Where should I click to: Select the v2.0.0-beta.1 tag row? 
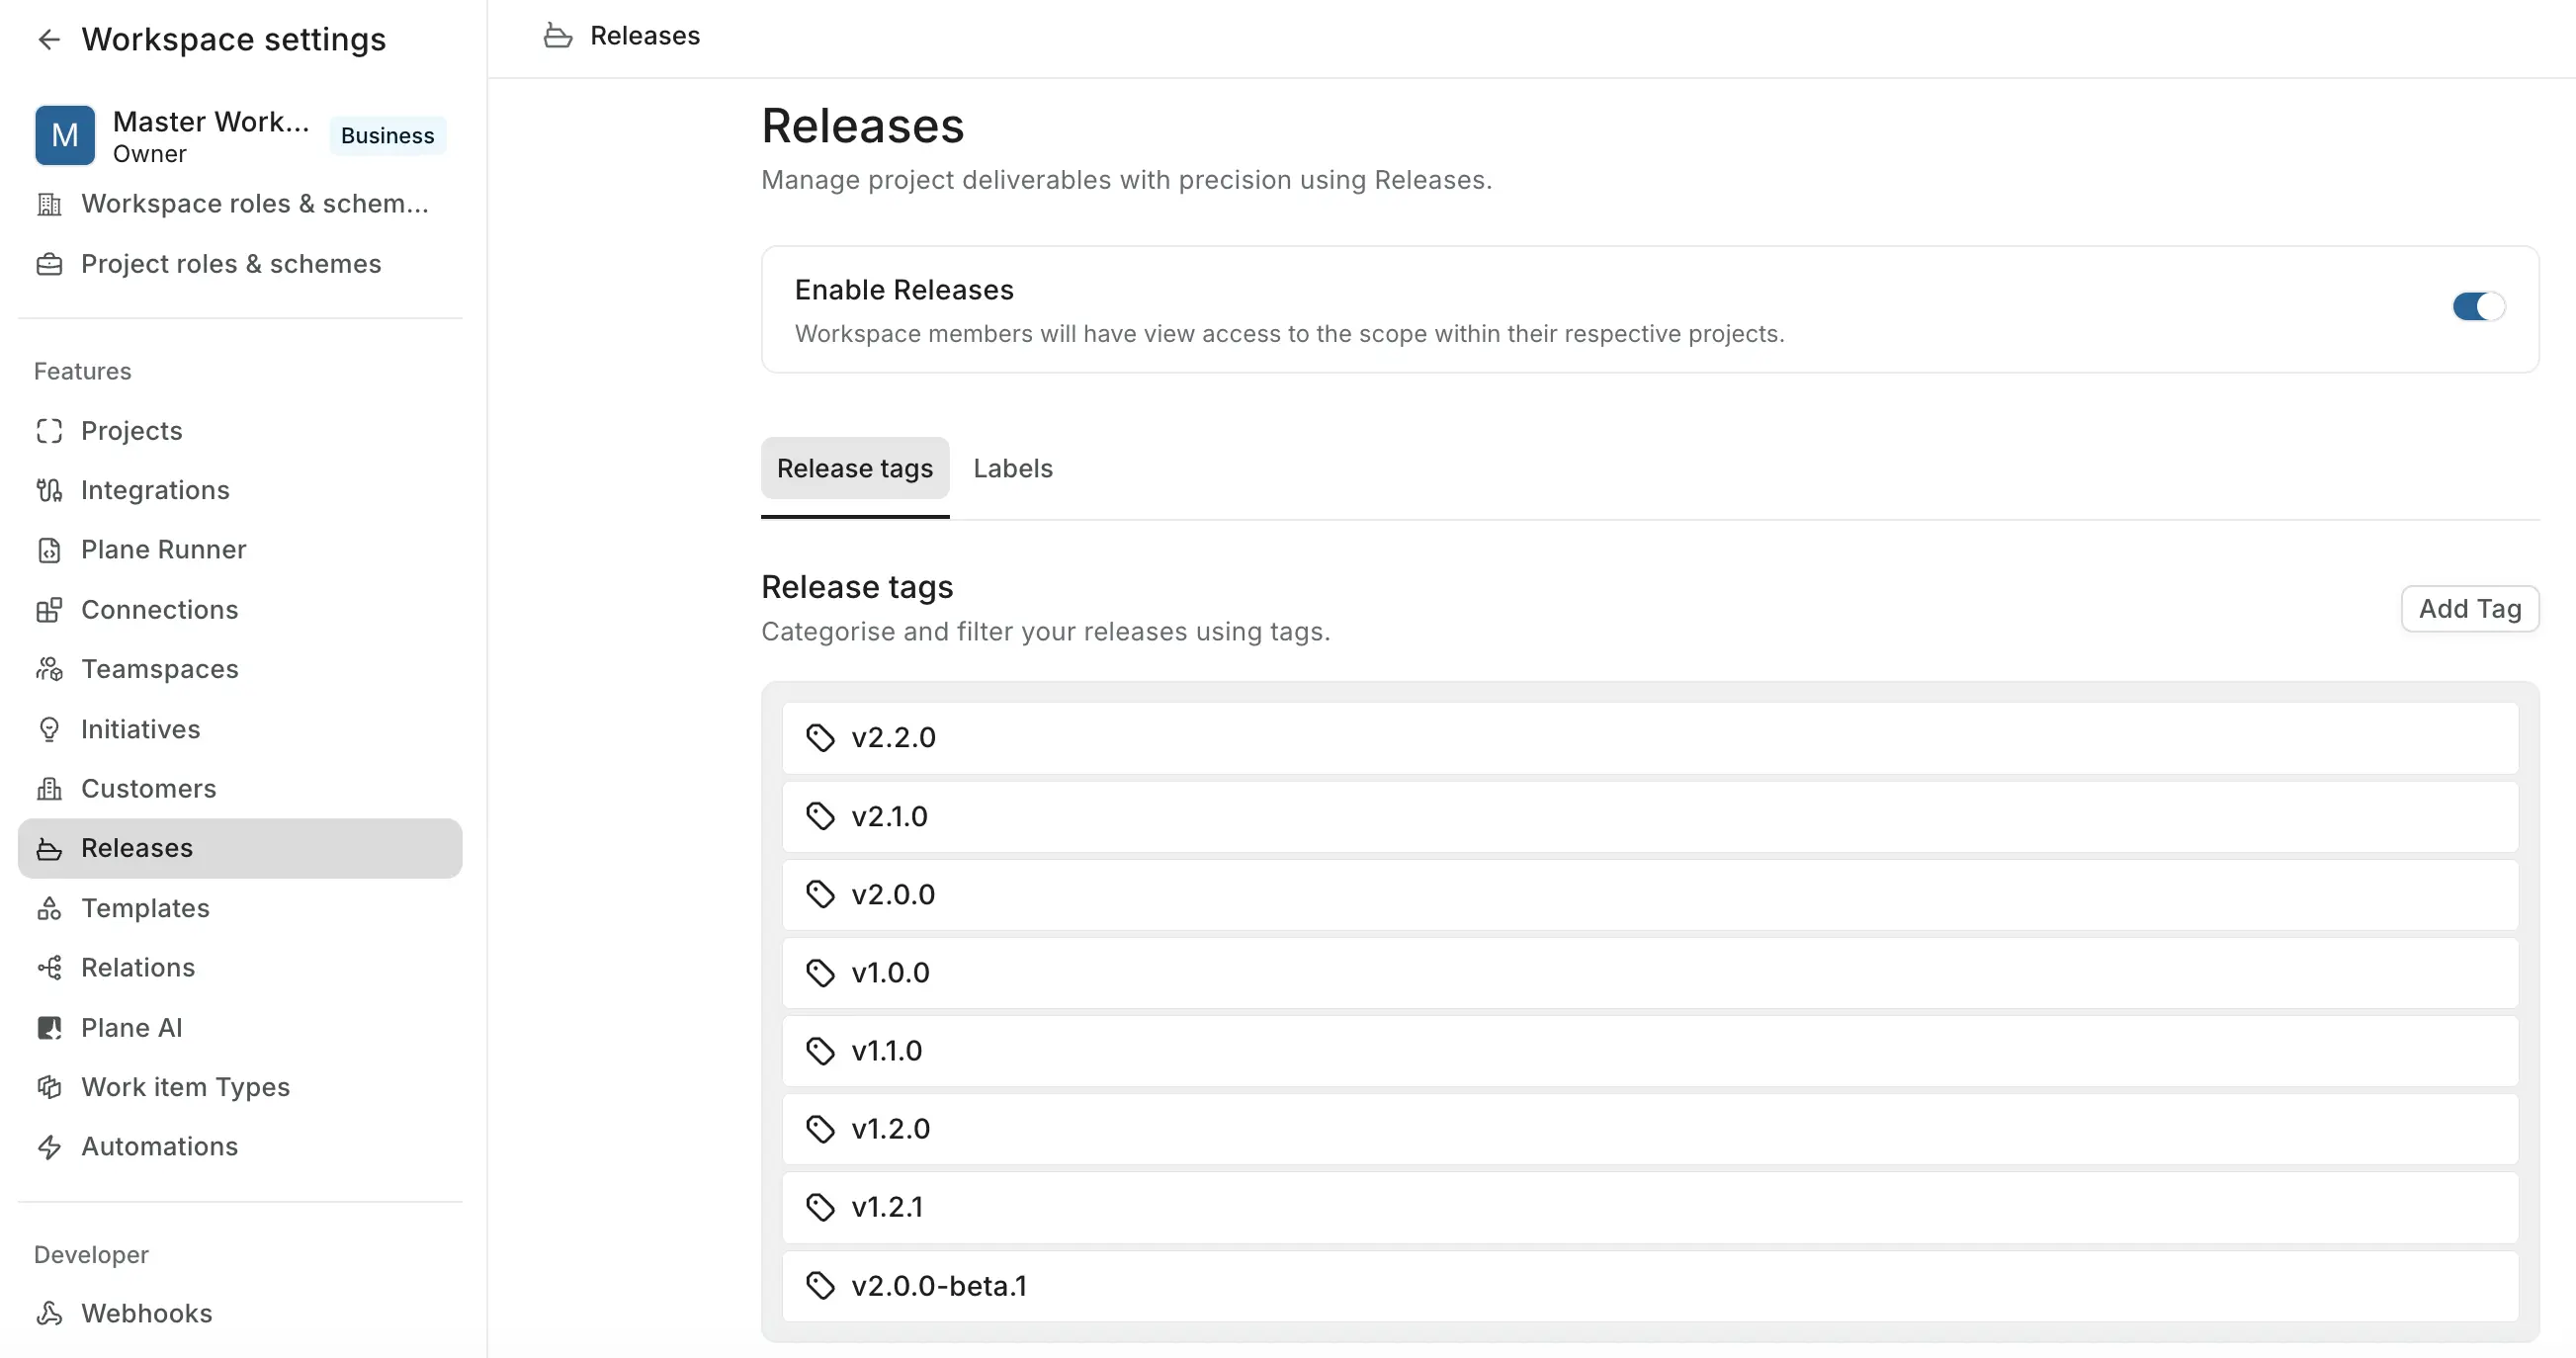click(x=1650, y=1286)
